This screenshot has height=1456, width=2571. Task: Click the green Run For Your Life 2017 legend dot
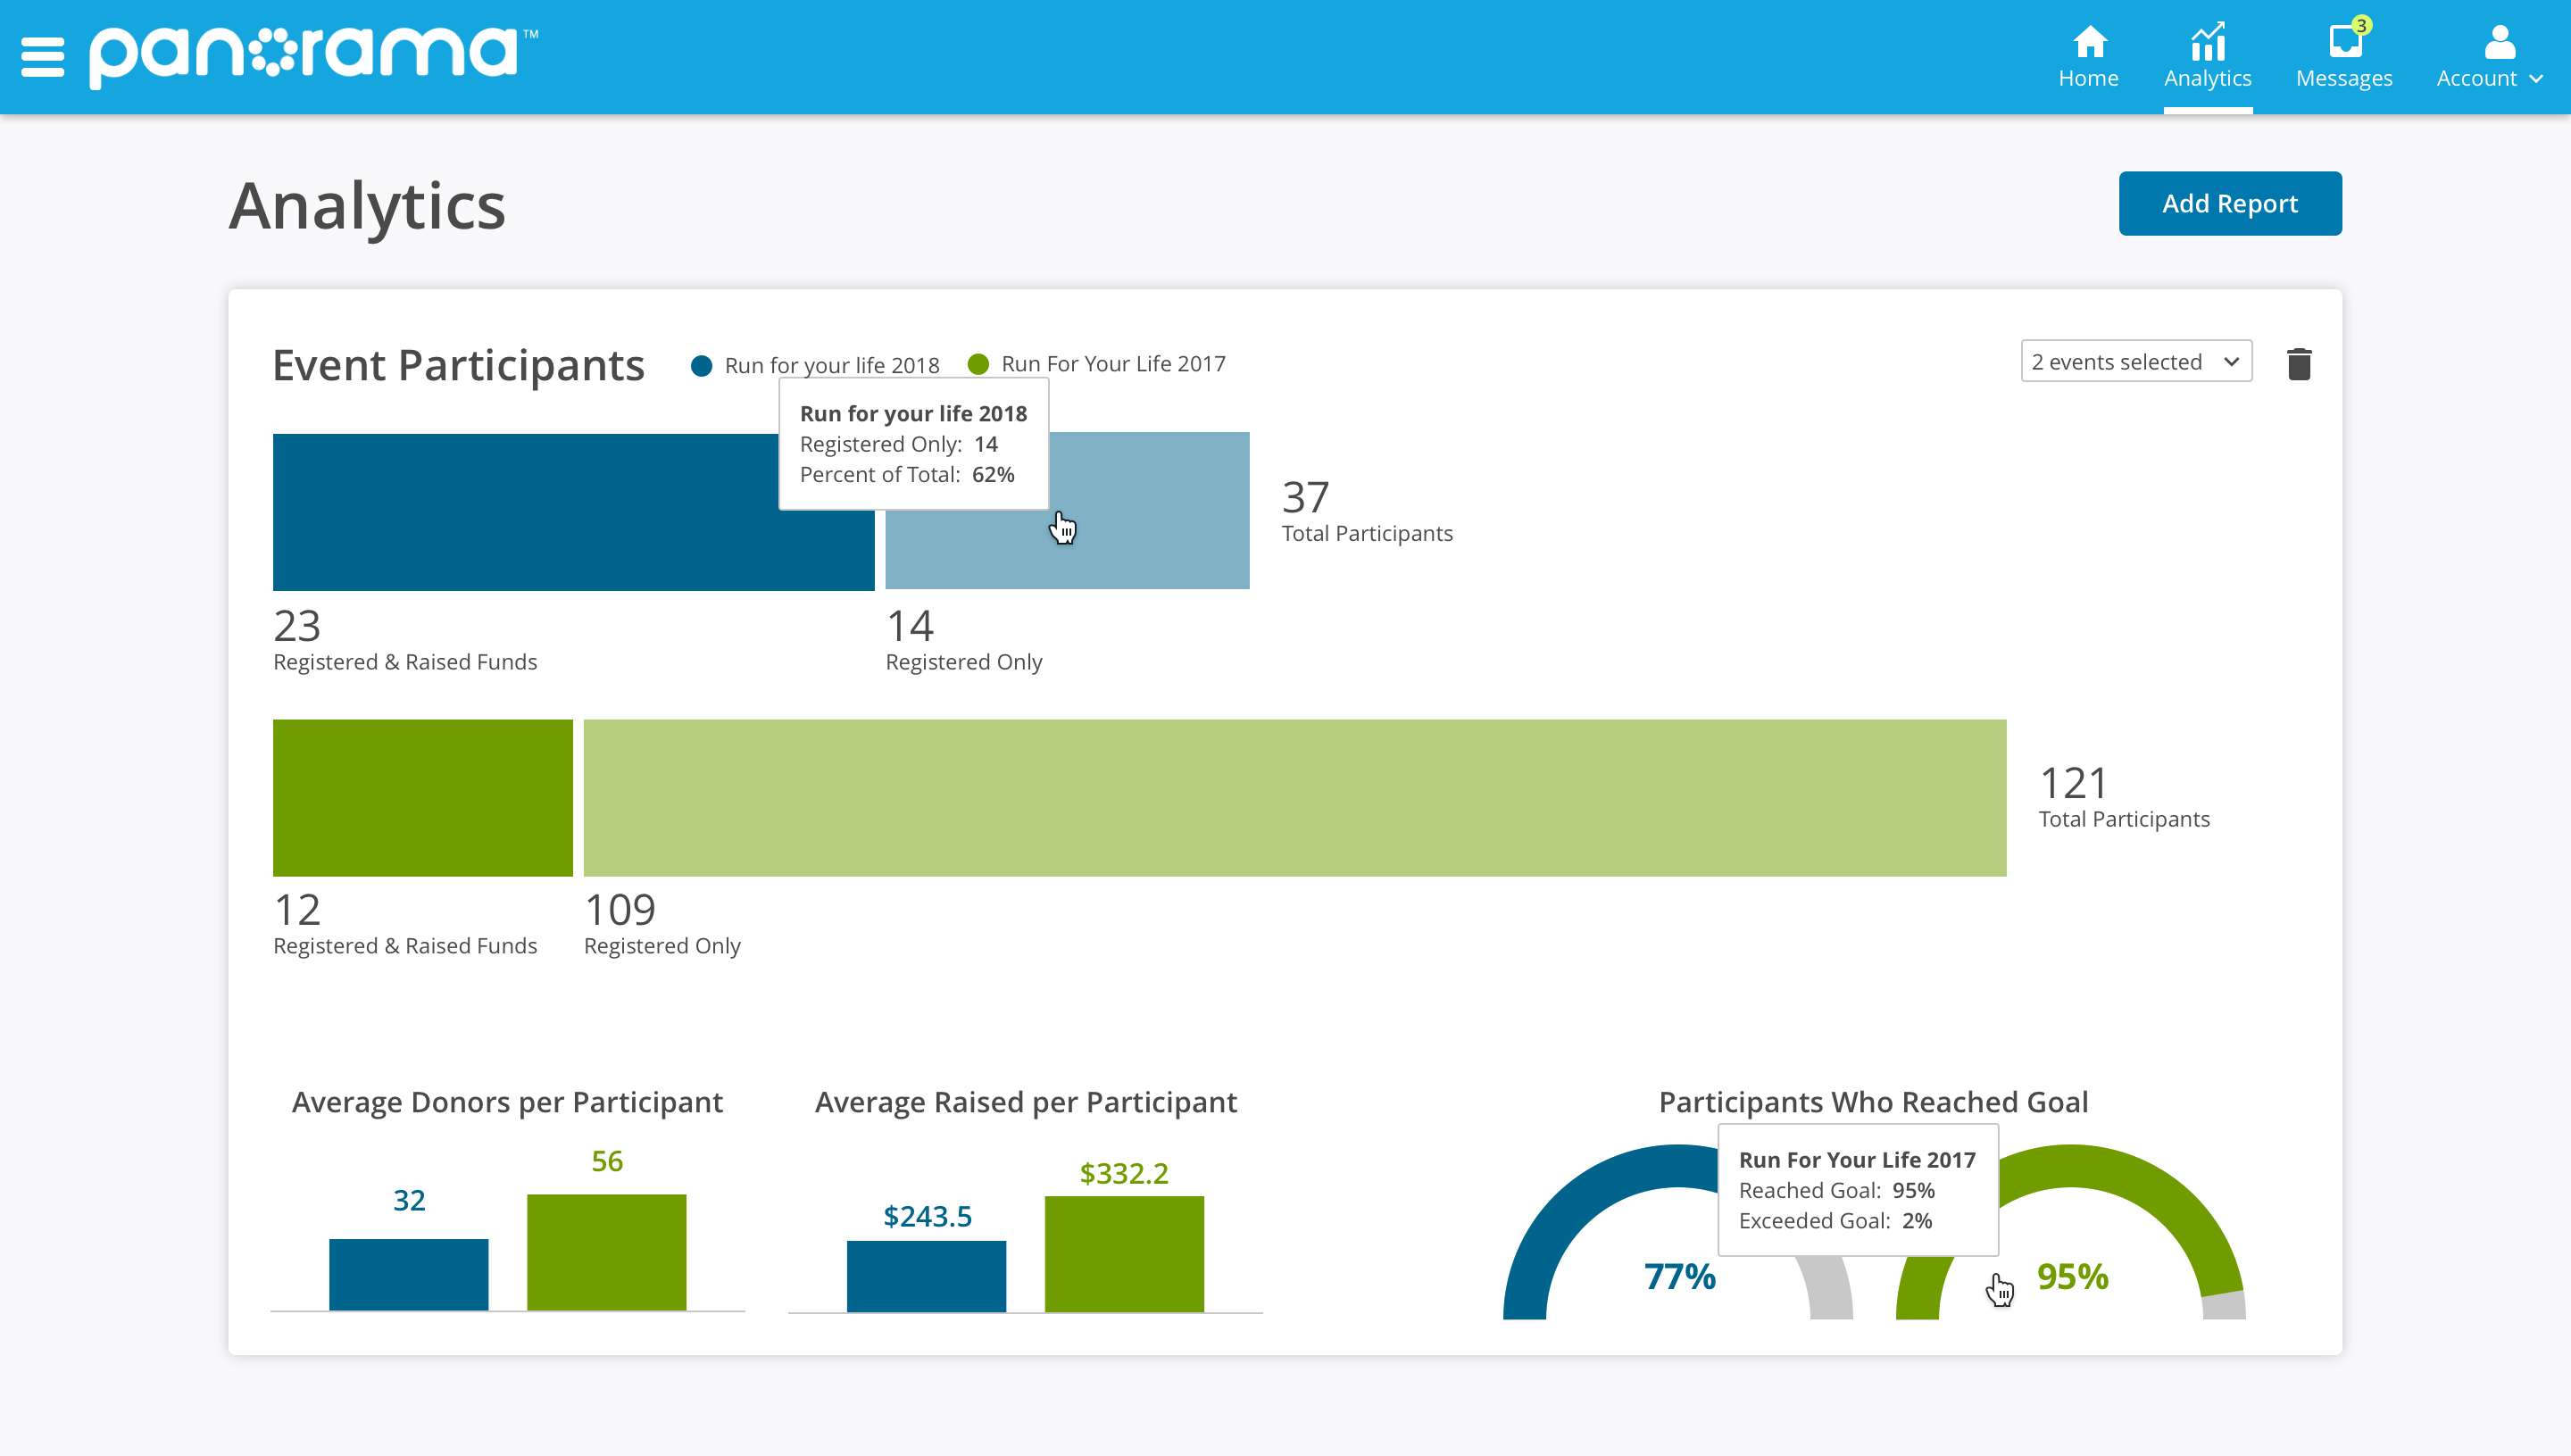click(x=978, y=364)
